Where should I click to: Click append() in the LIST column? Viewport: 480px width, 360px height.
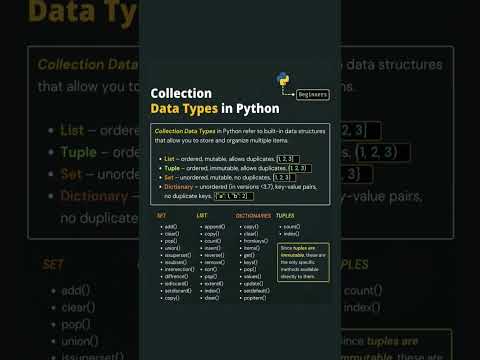(215, 227)
